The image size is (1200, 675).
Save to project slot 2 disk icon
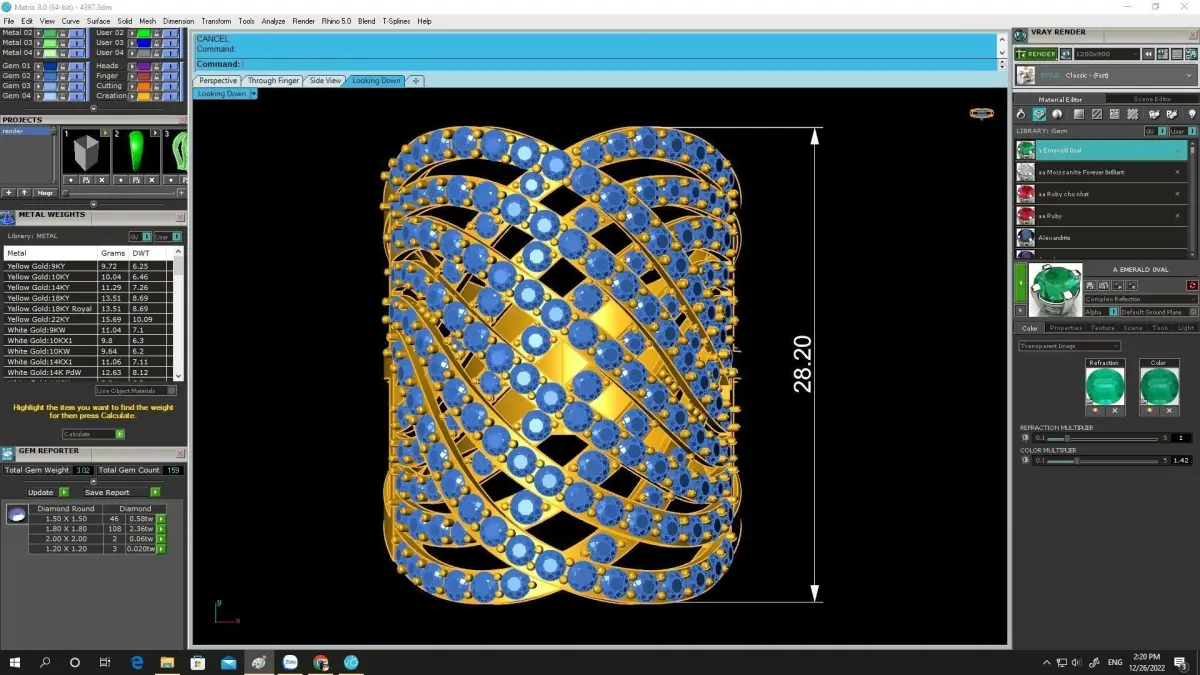click(136, 180)
